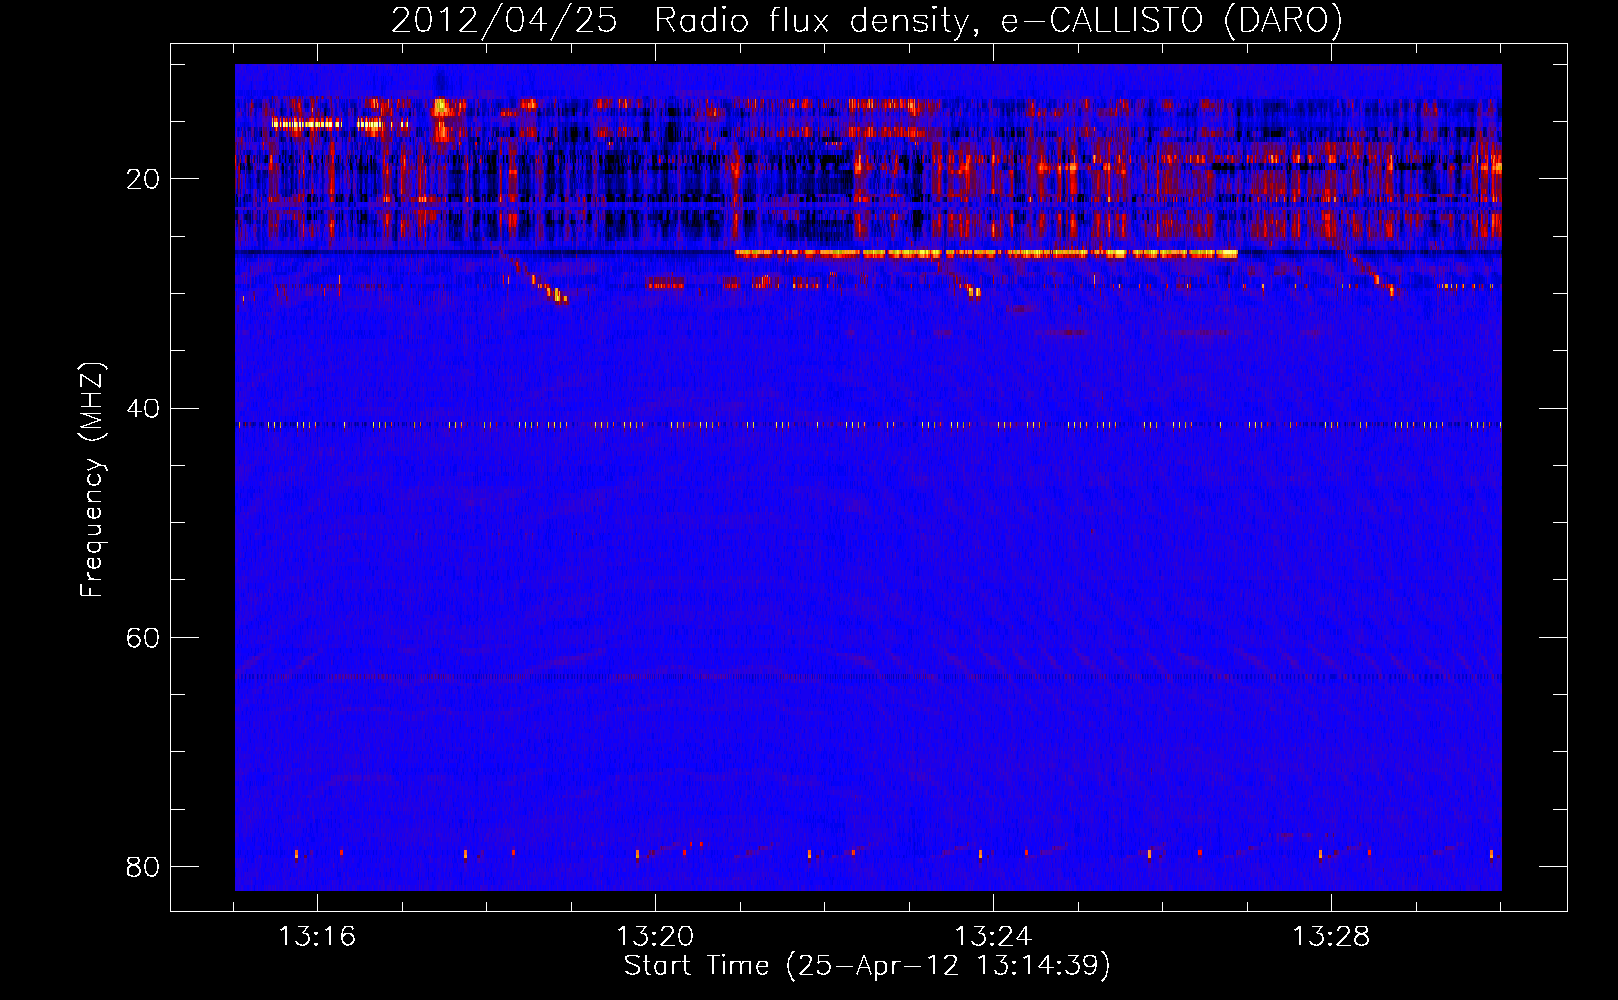Screen dimensions: 1618x1000
Task: Click the 60 frequency tick label
Action: (143, 637)
